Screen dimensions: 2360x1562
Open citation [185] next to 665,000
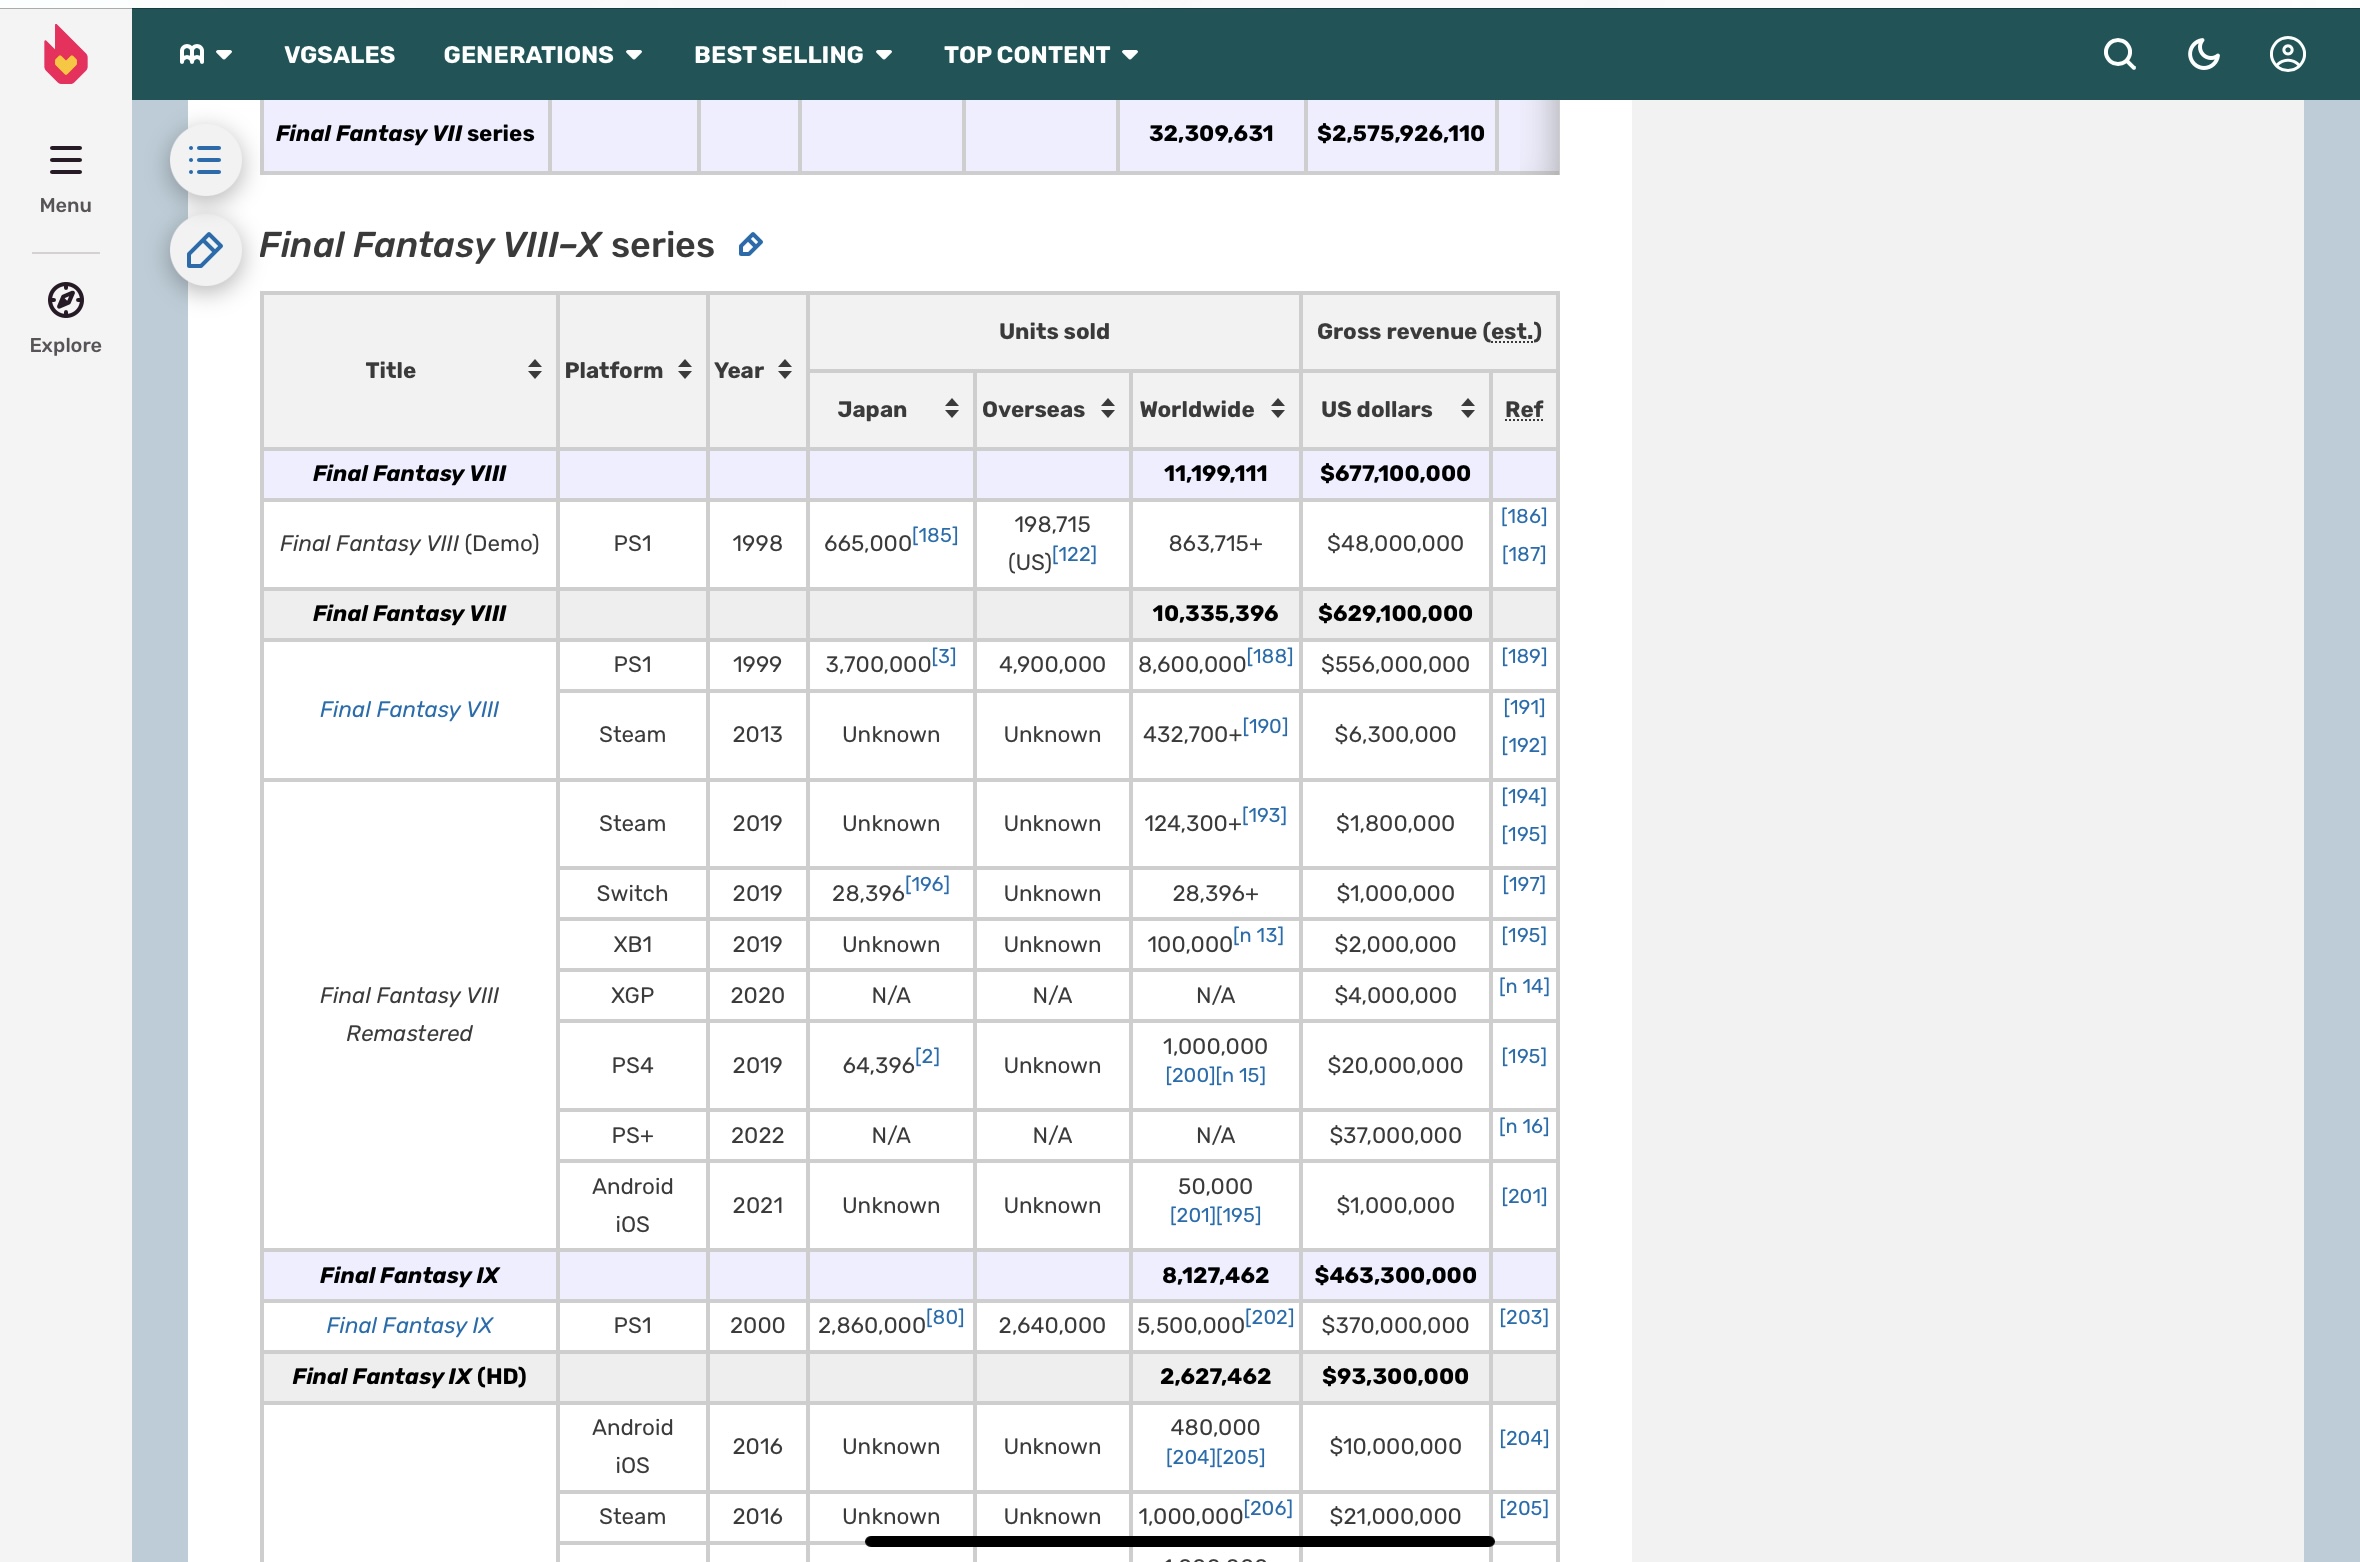(x=935, y=535)
